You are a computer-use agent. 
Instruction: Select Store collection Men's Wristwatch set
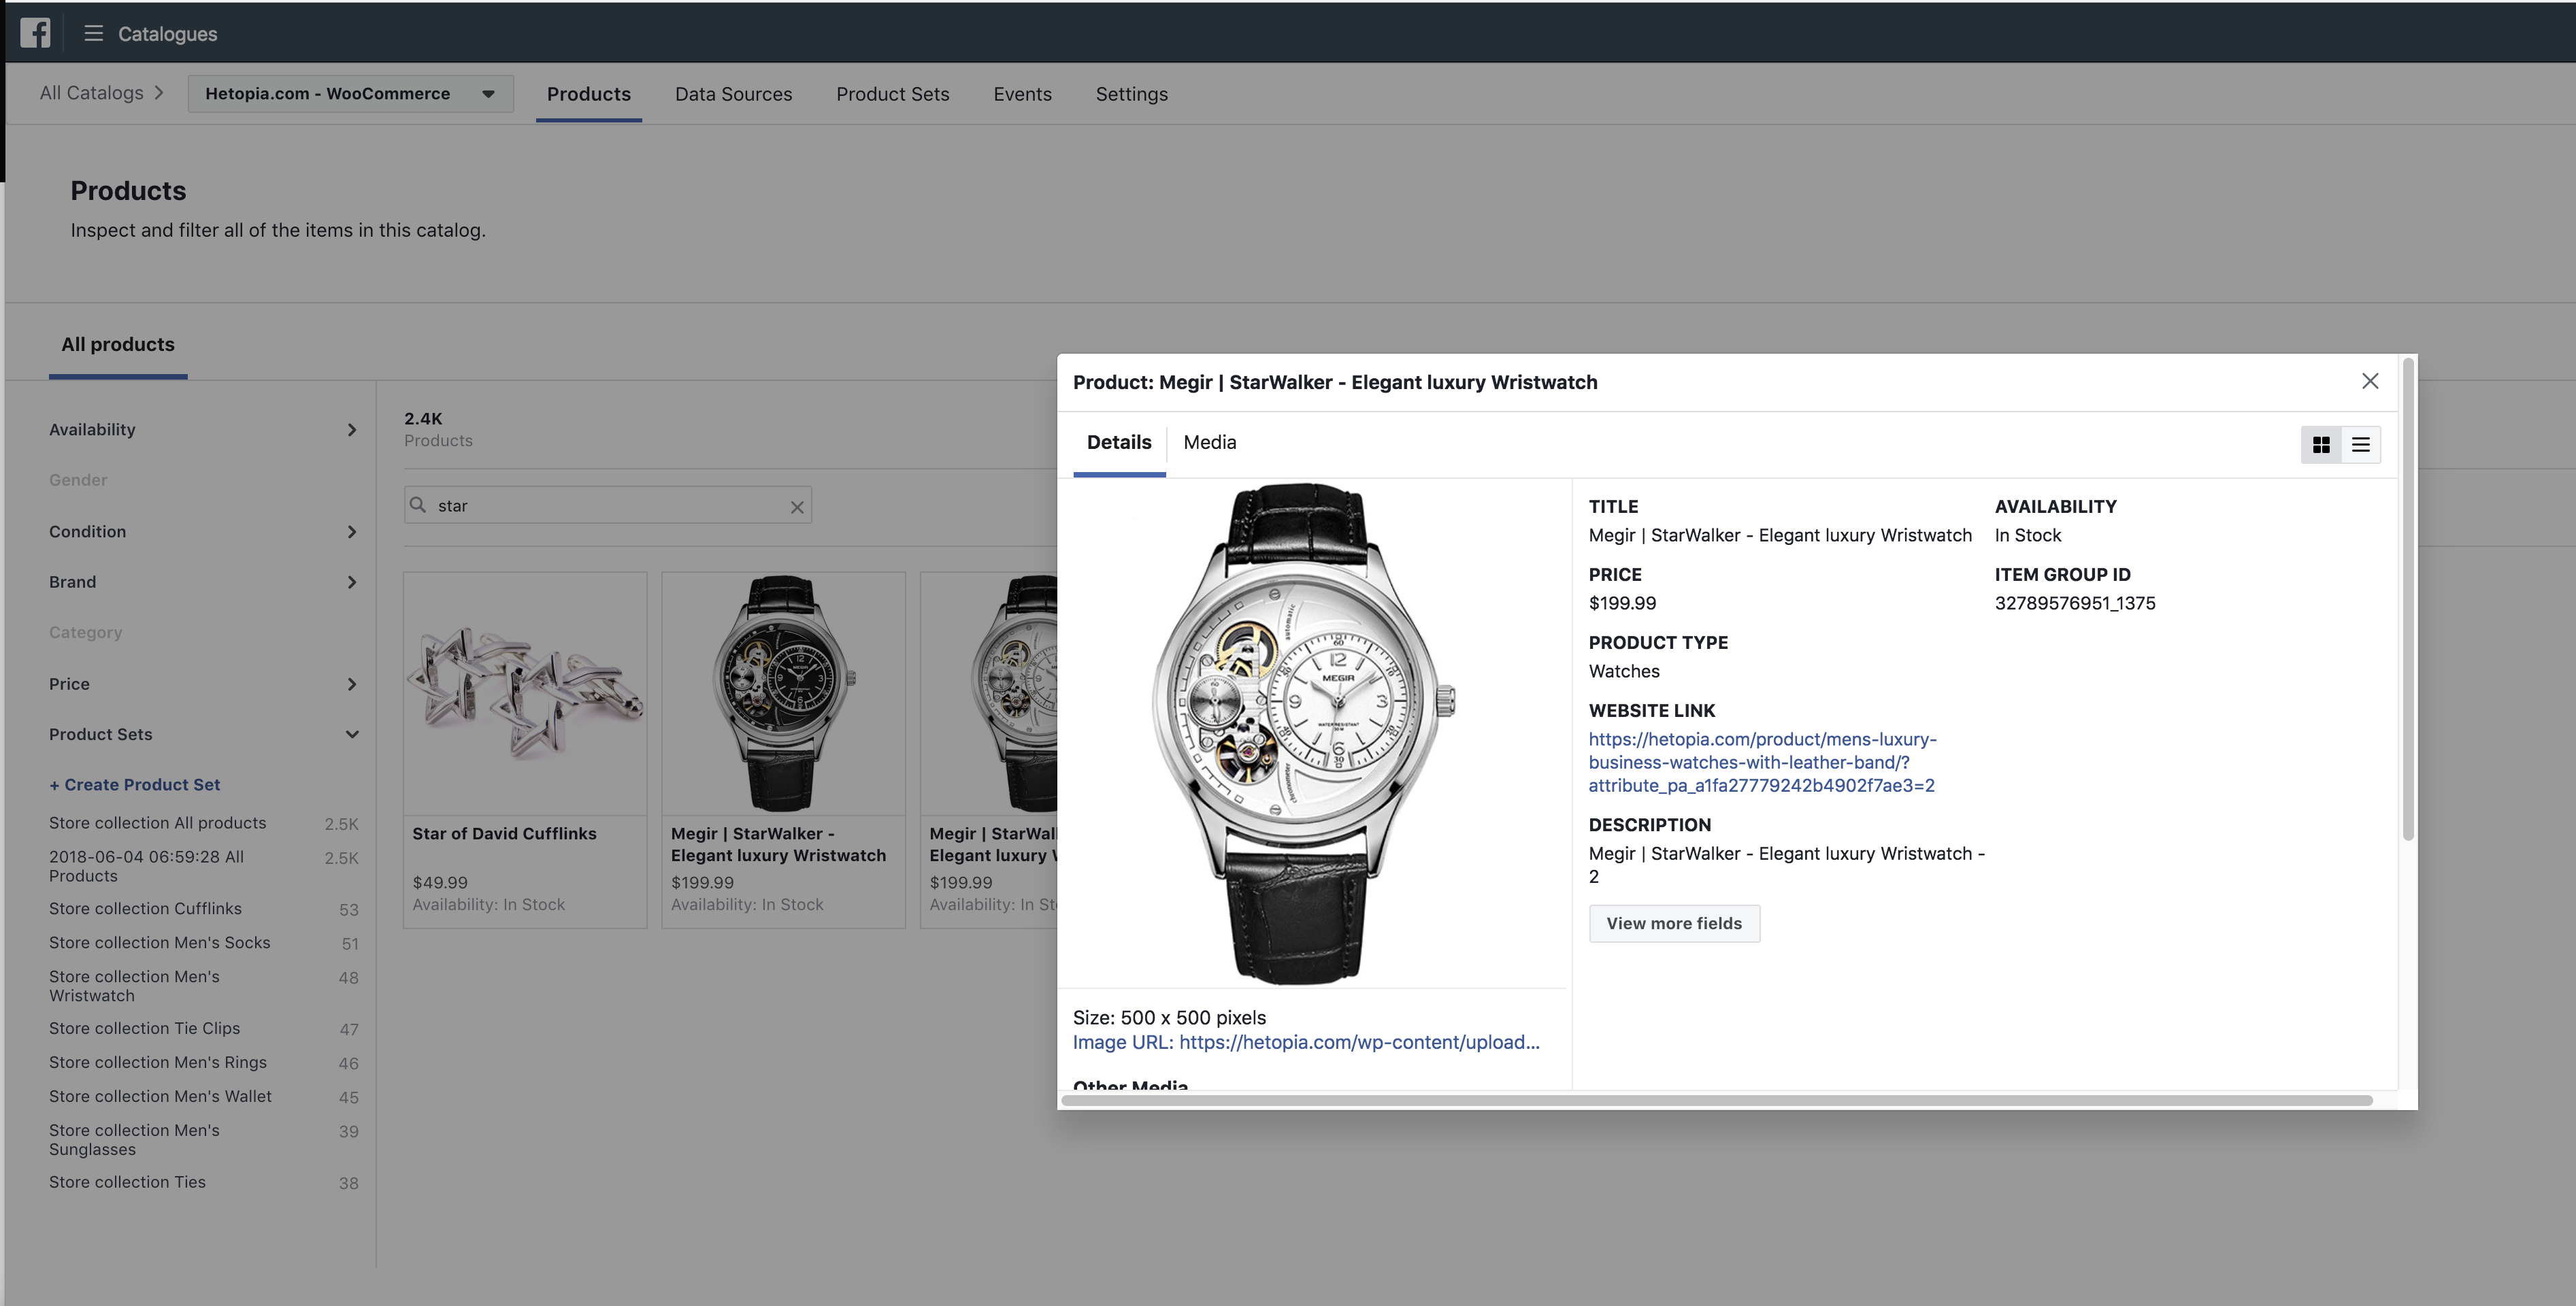pyautogui.click(x=134, y=986)
